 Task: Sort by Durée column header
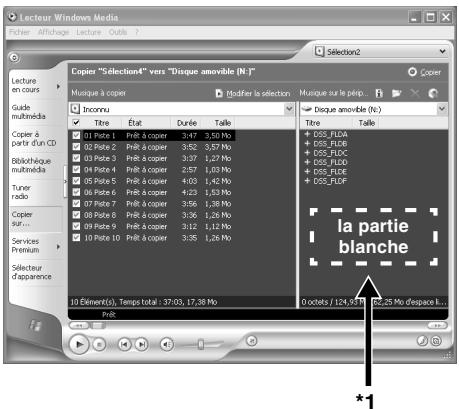[187, 123]
